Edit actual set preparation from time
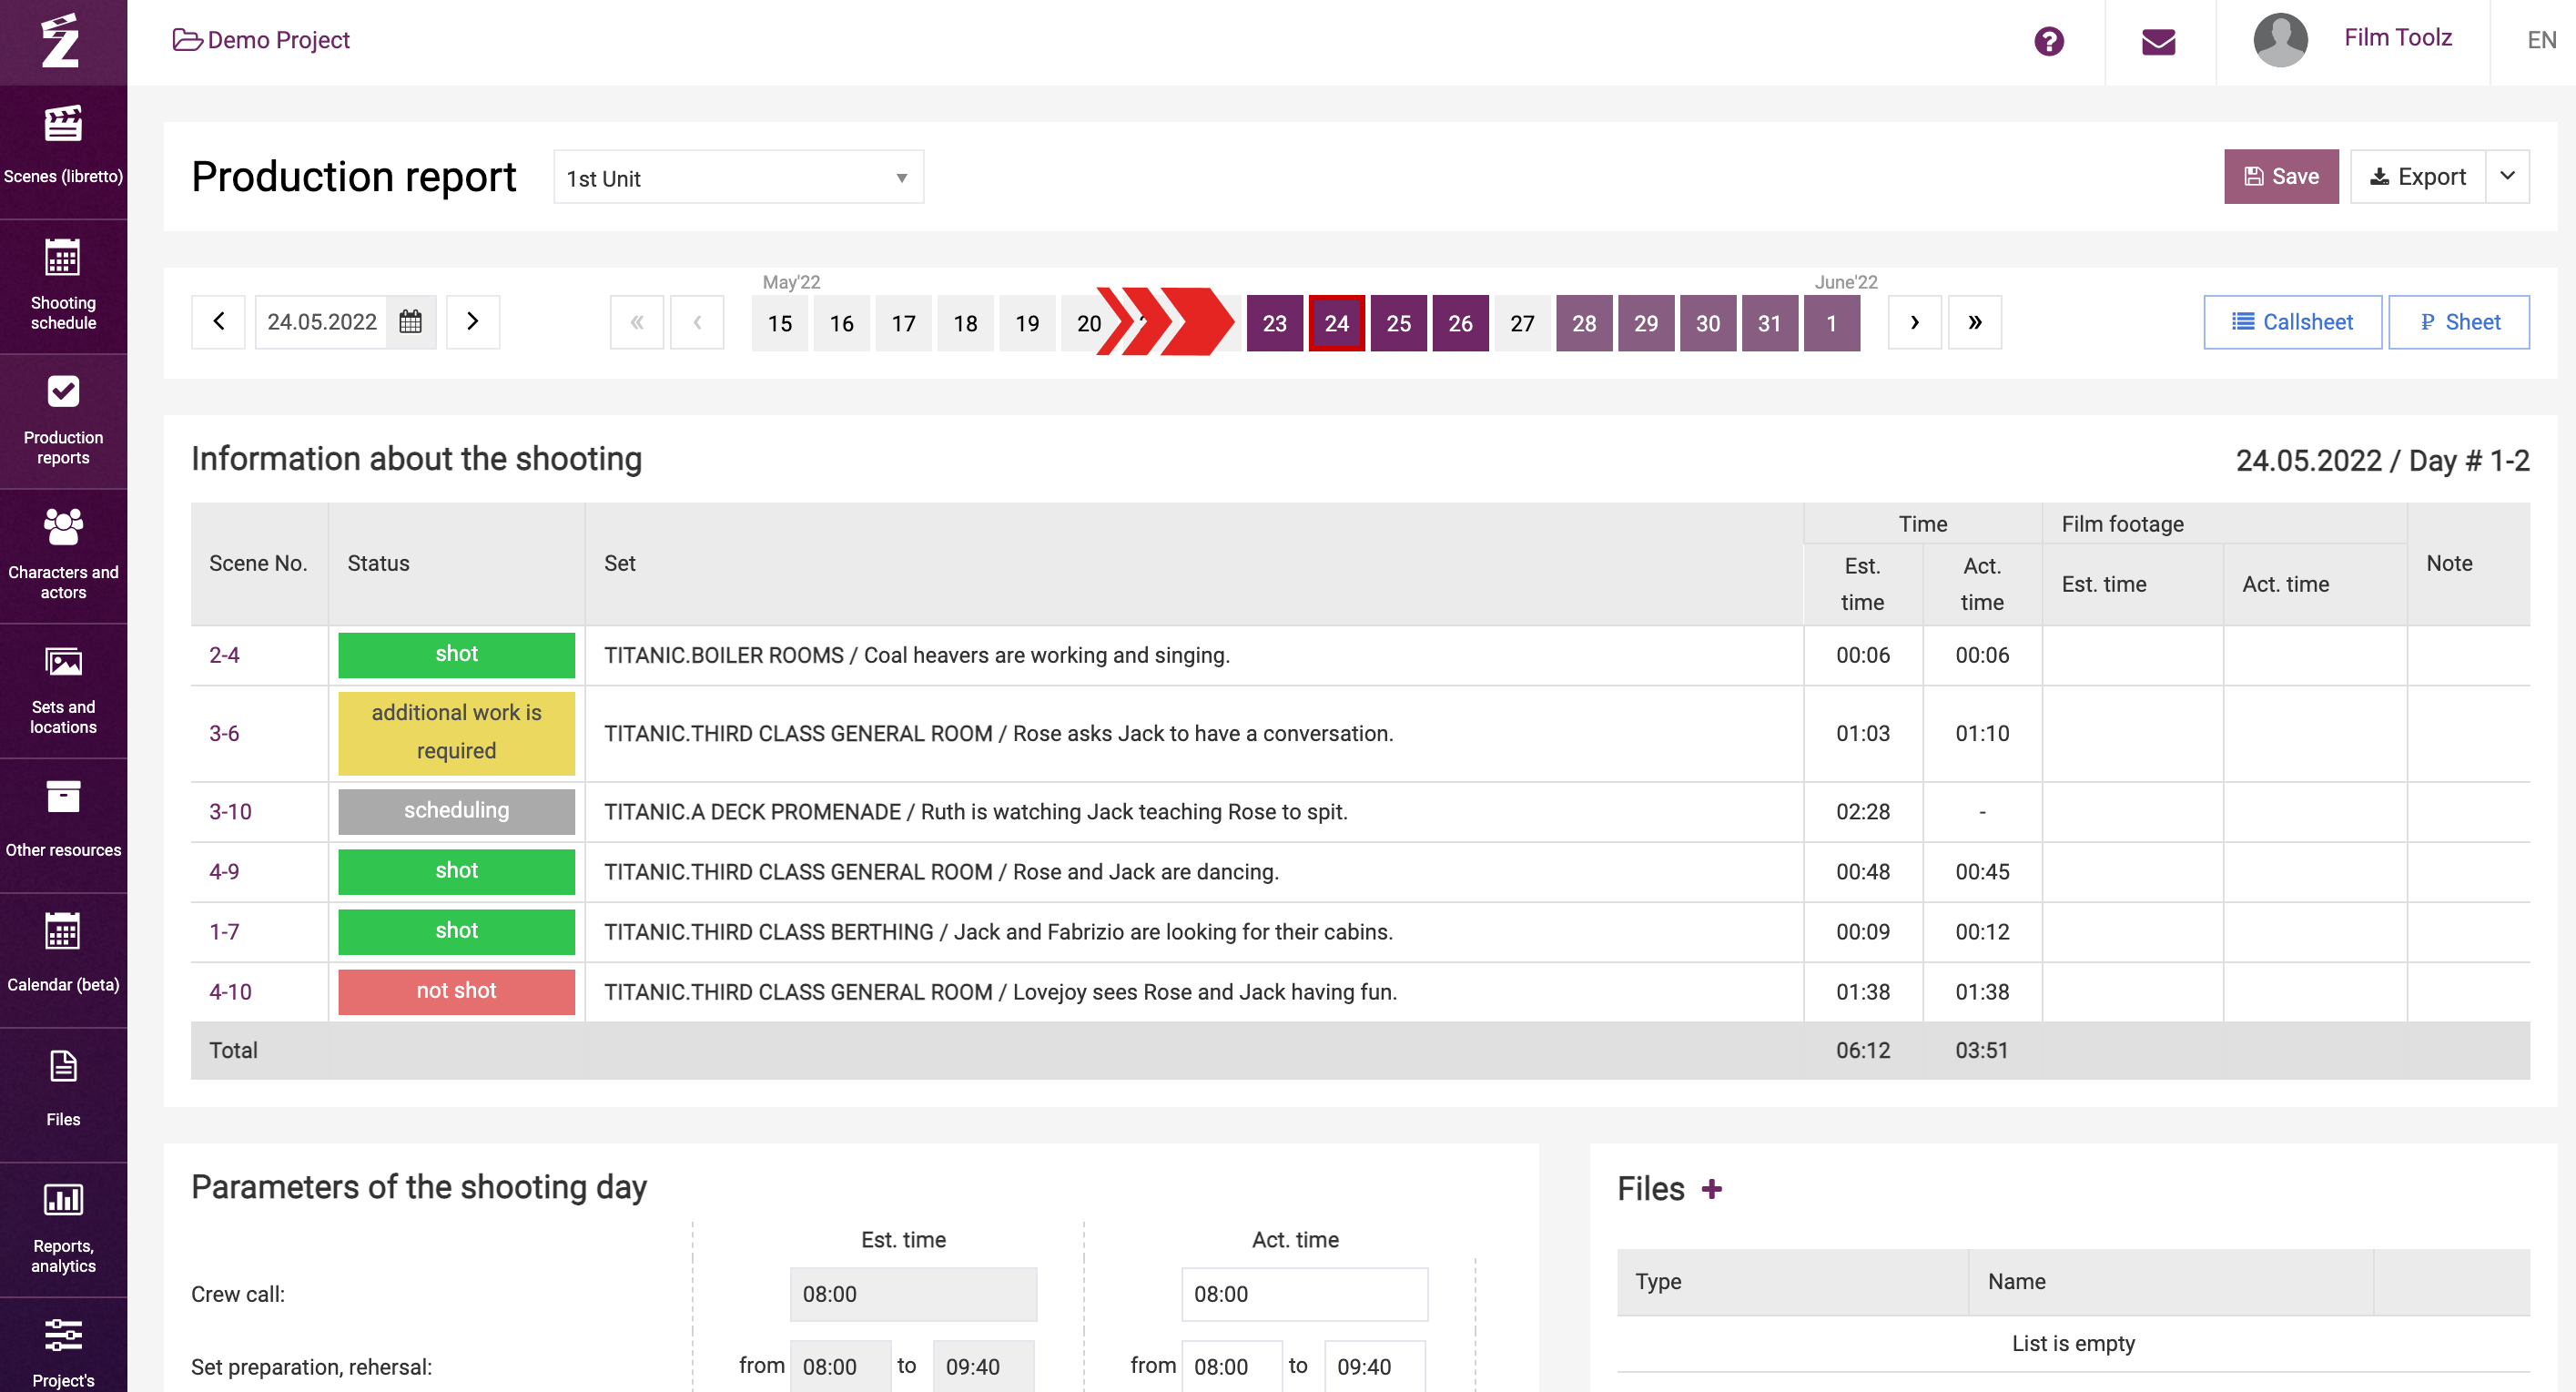The height and width of the screenshot is (1392, 2576). point(1231,1366)
